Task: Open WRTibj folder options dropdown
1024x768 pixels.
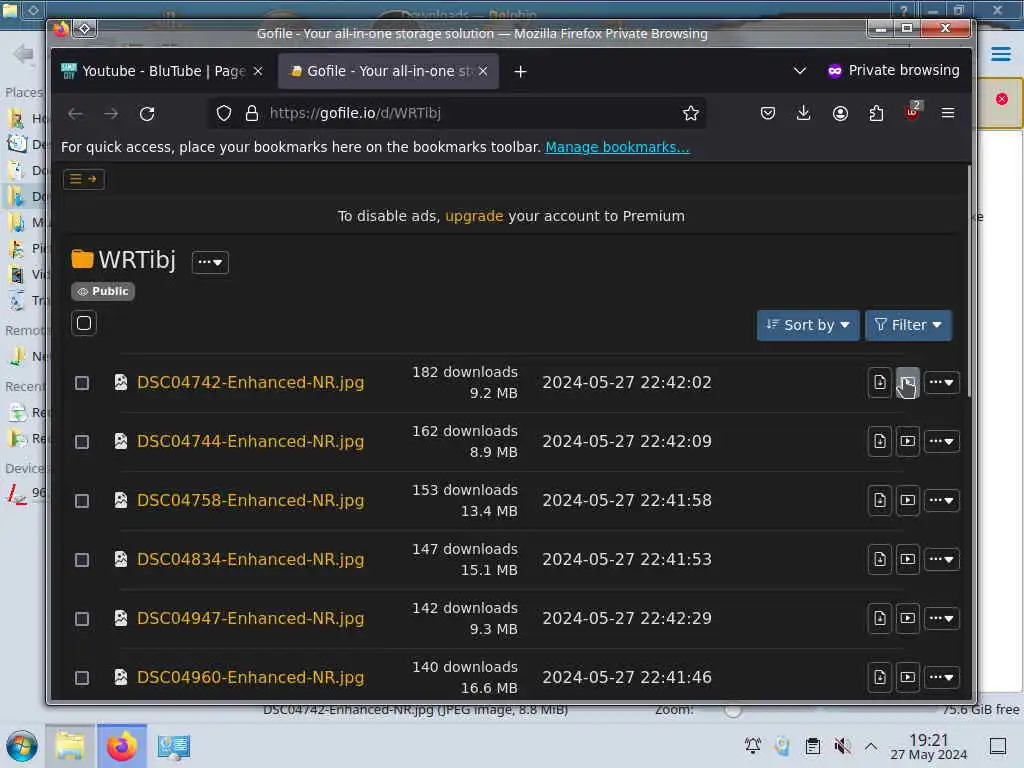Action: click(x=210, y=262)
